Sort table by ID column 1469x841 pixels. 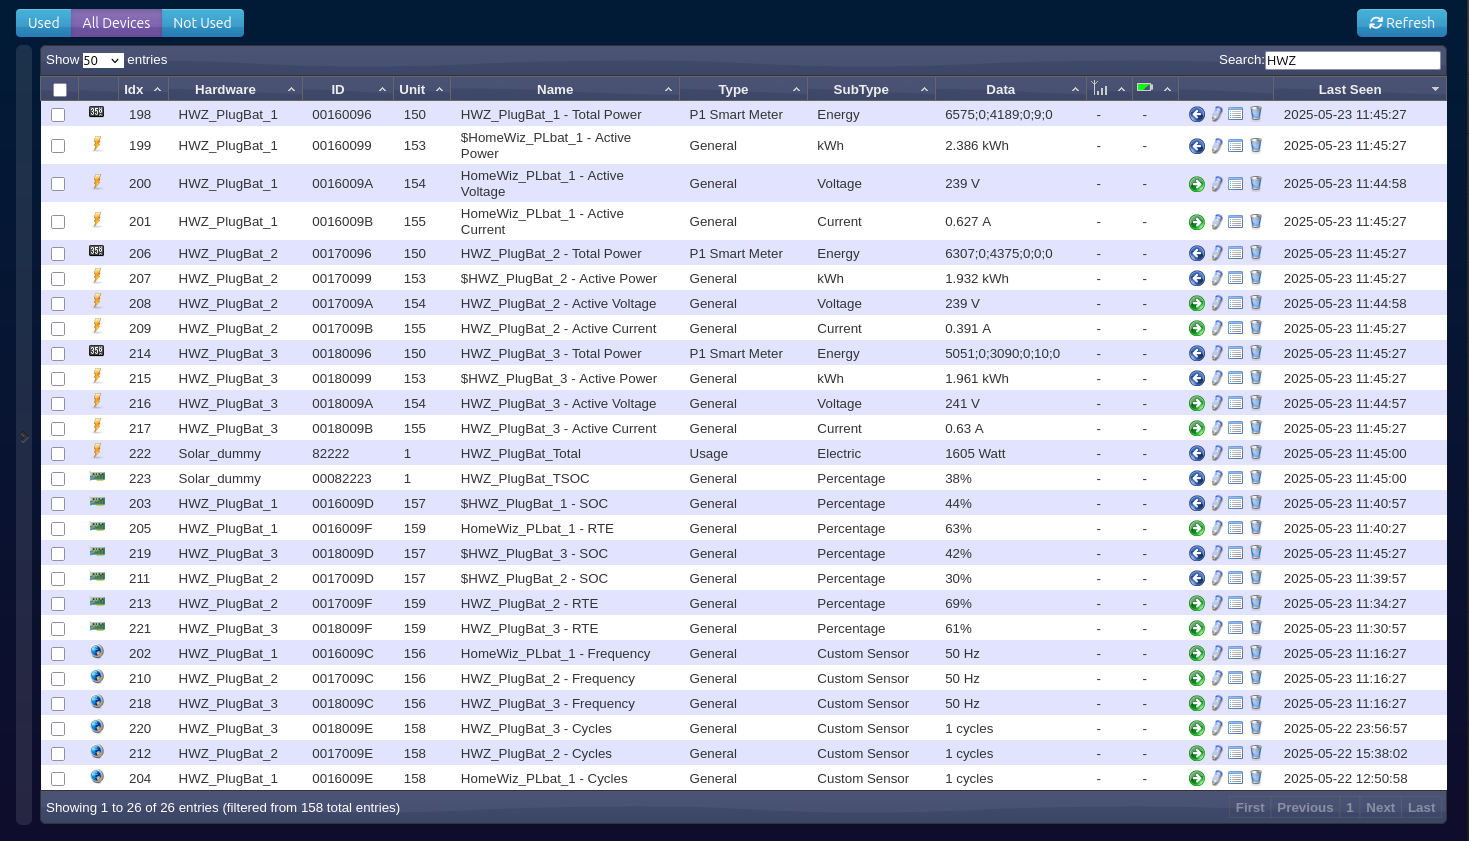[x=348, y=89]
